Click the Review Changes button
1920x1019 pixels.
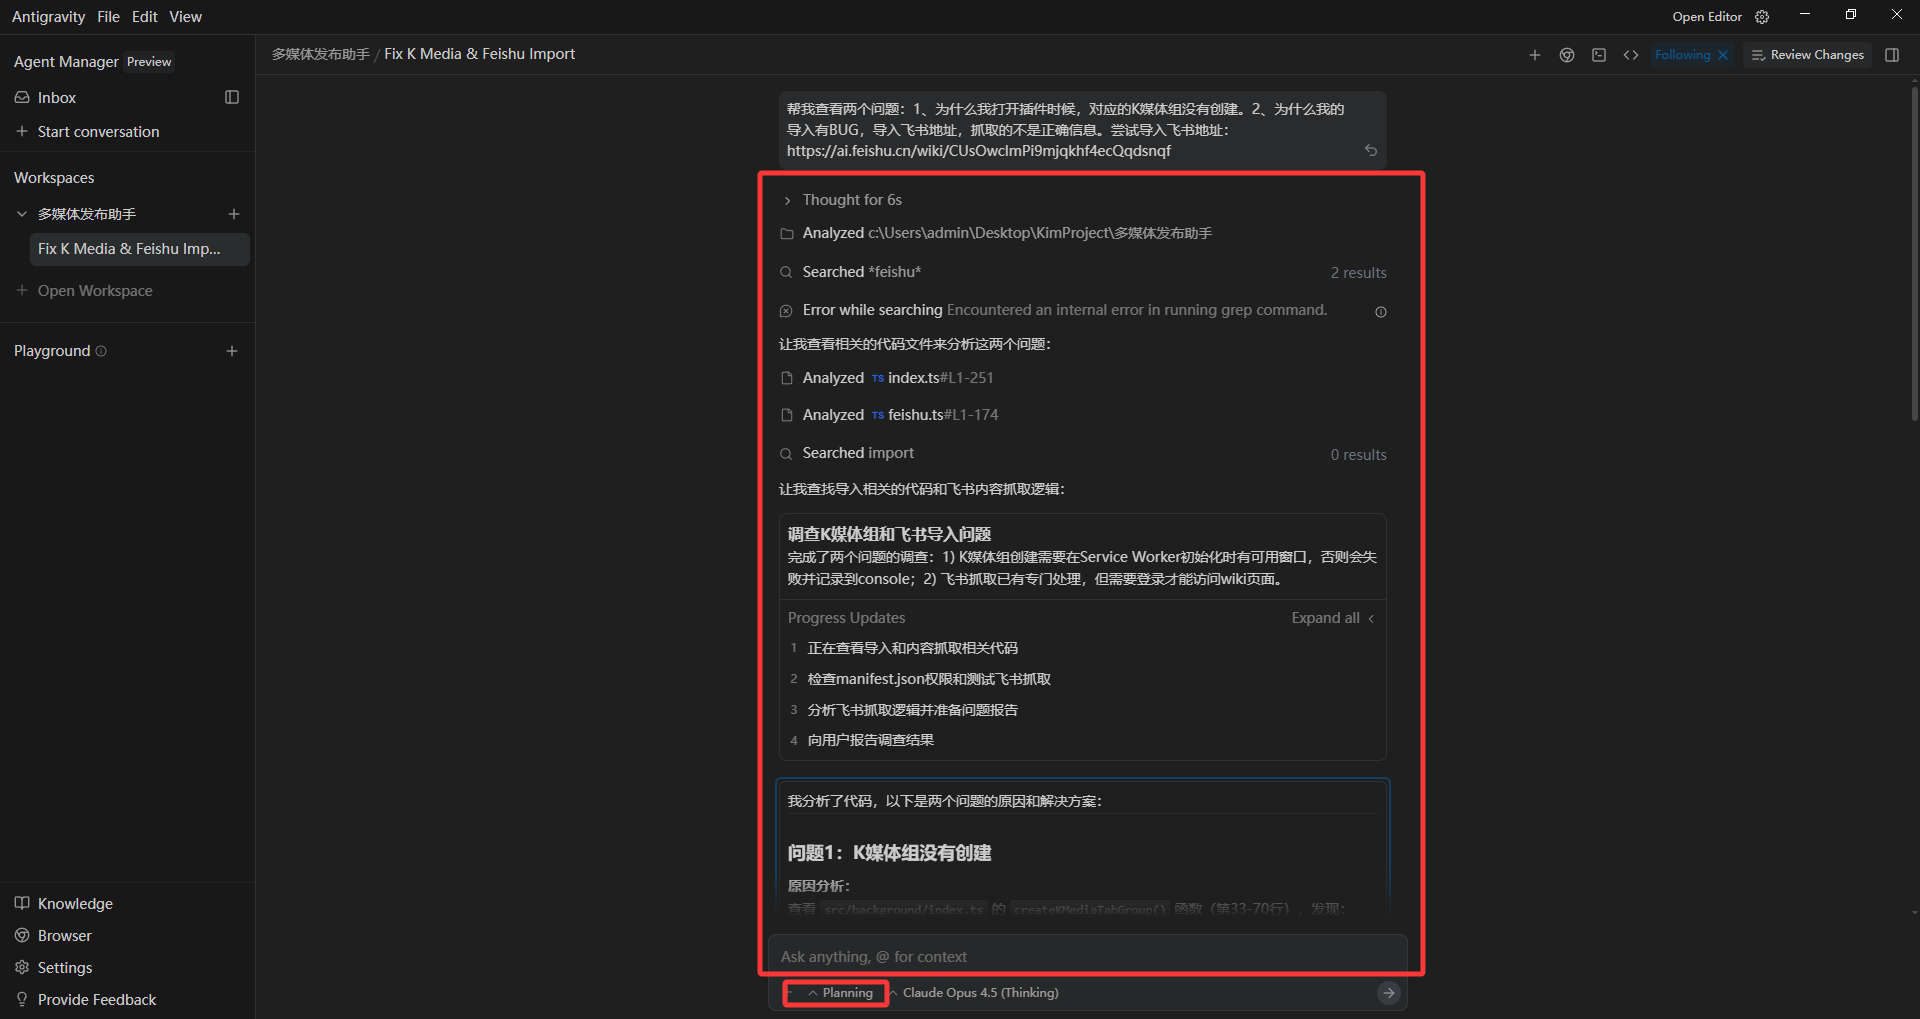(x=1808, y=55)
